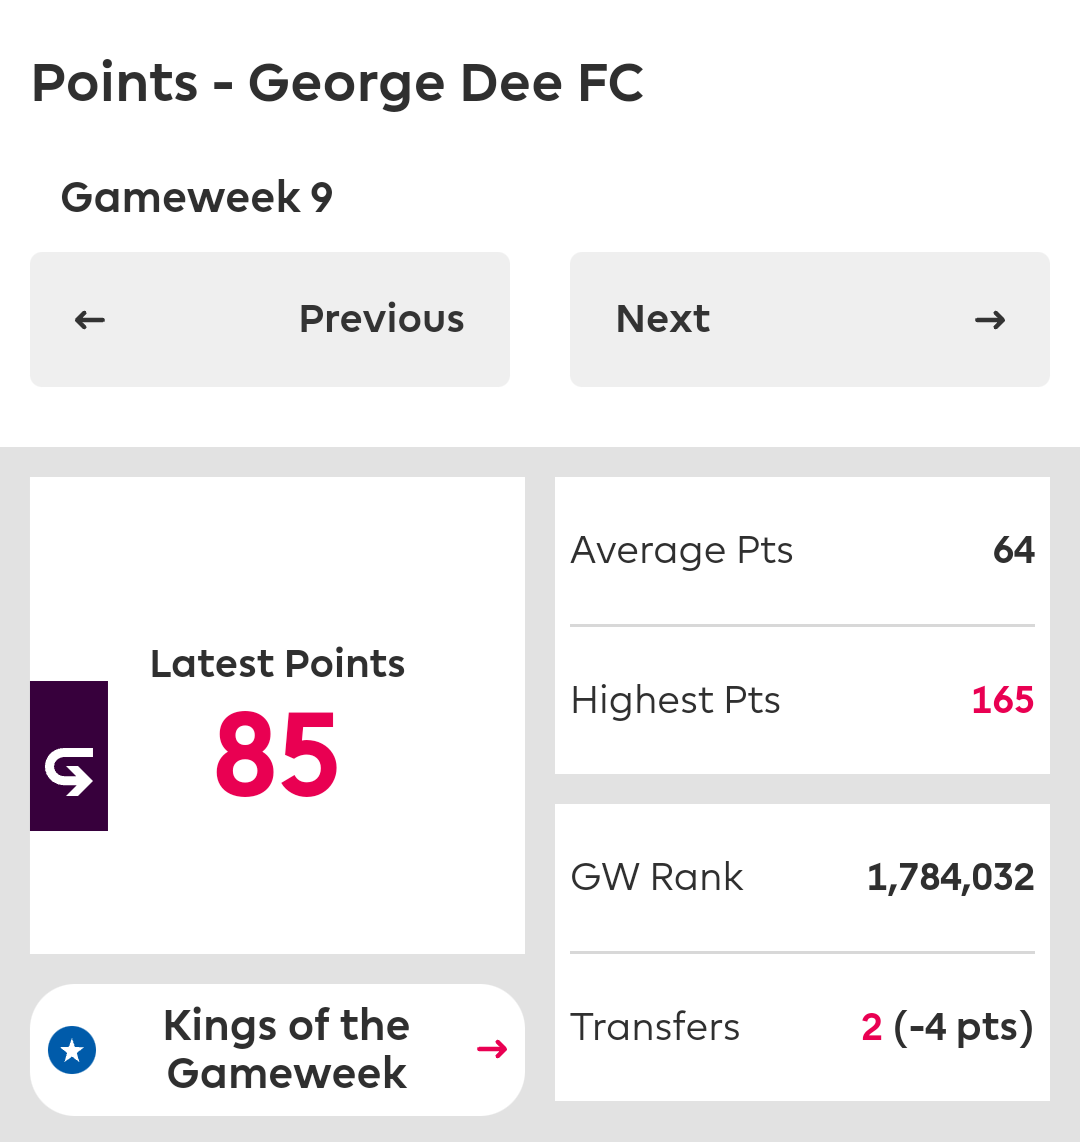Screen dimensions: 1080x1142
Task: Go to the Next gameweek
Action: [x=810, y=320]
